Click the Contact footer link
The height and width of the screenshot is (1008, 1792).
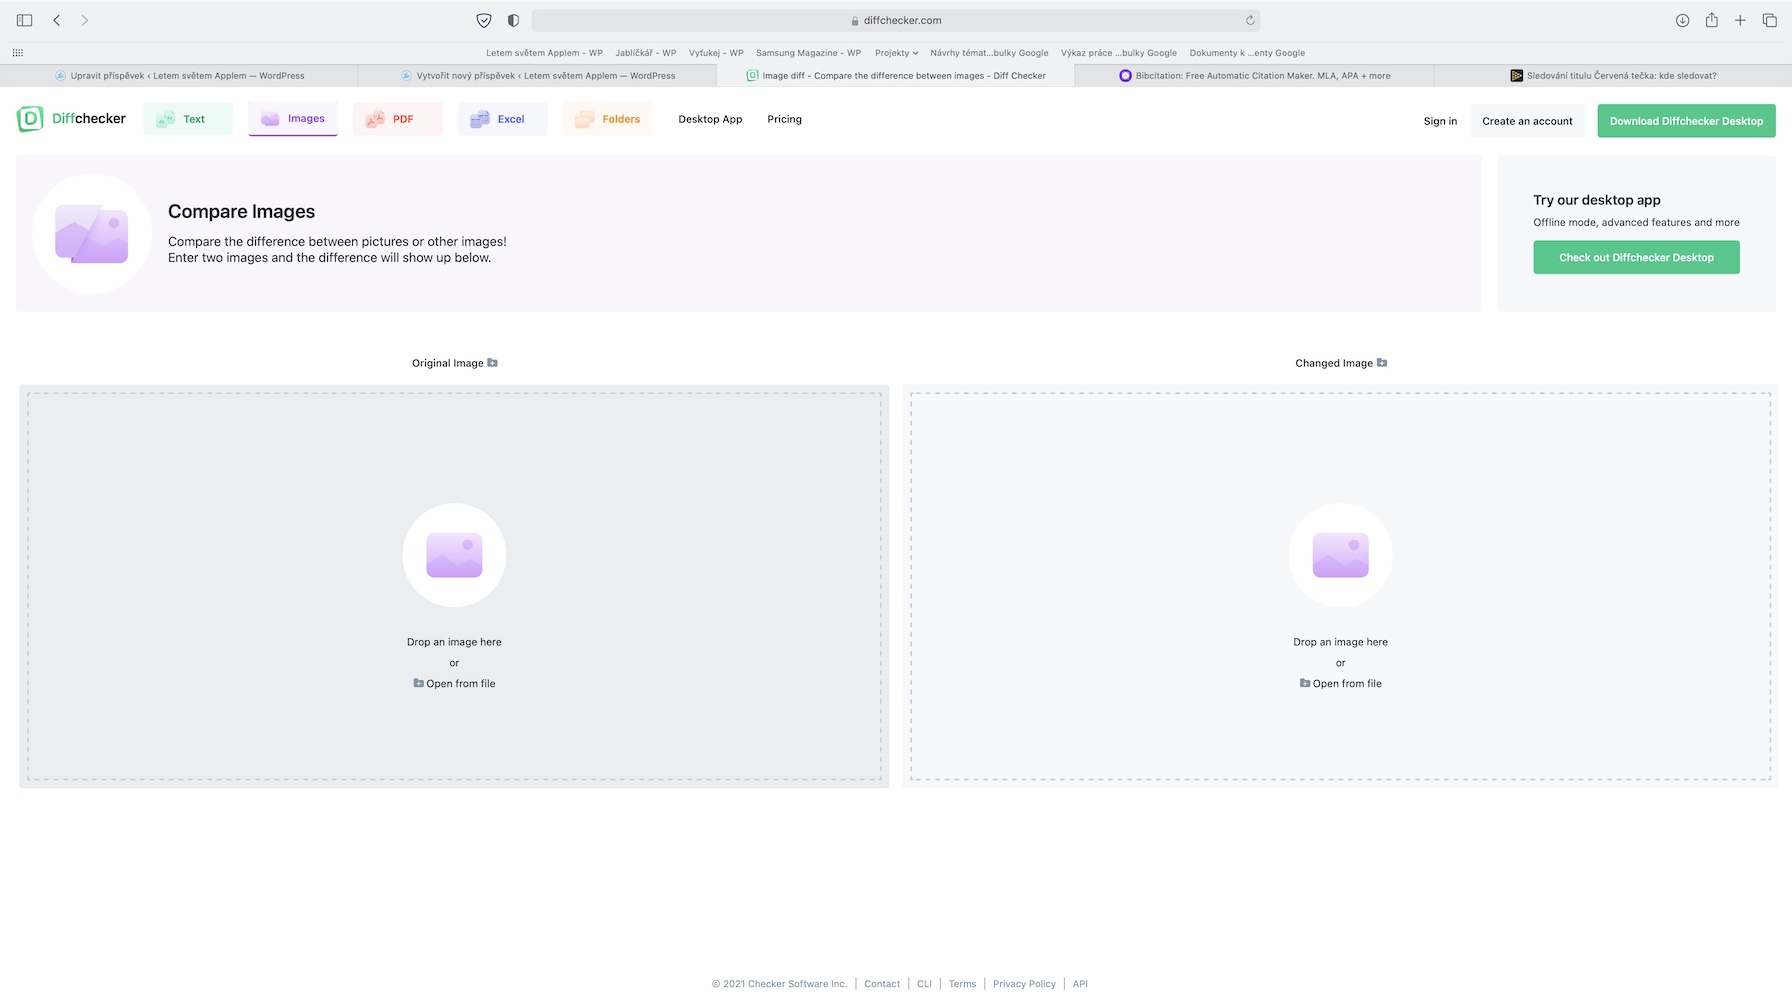(x=882, y=984)
